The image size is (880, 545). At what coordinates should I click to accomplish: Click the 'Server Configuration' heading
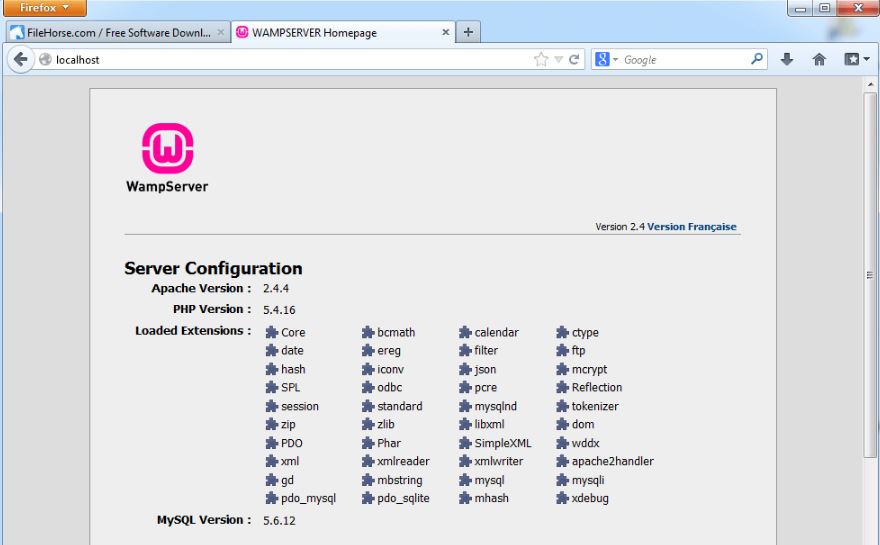tap(213, 268)
